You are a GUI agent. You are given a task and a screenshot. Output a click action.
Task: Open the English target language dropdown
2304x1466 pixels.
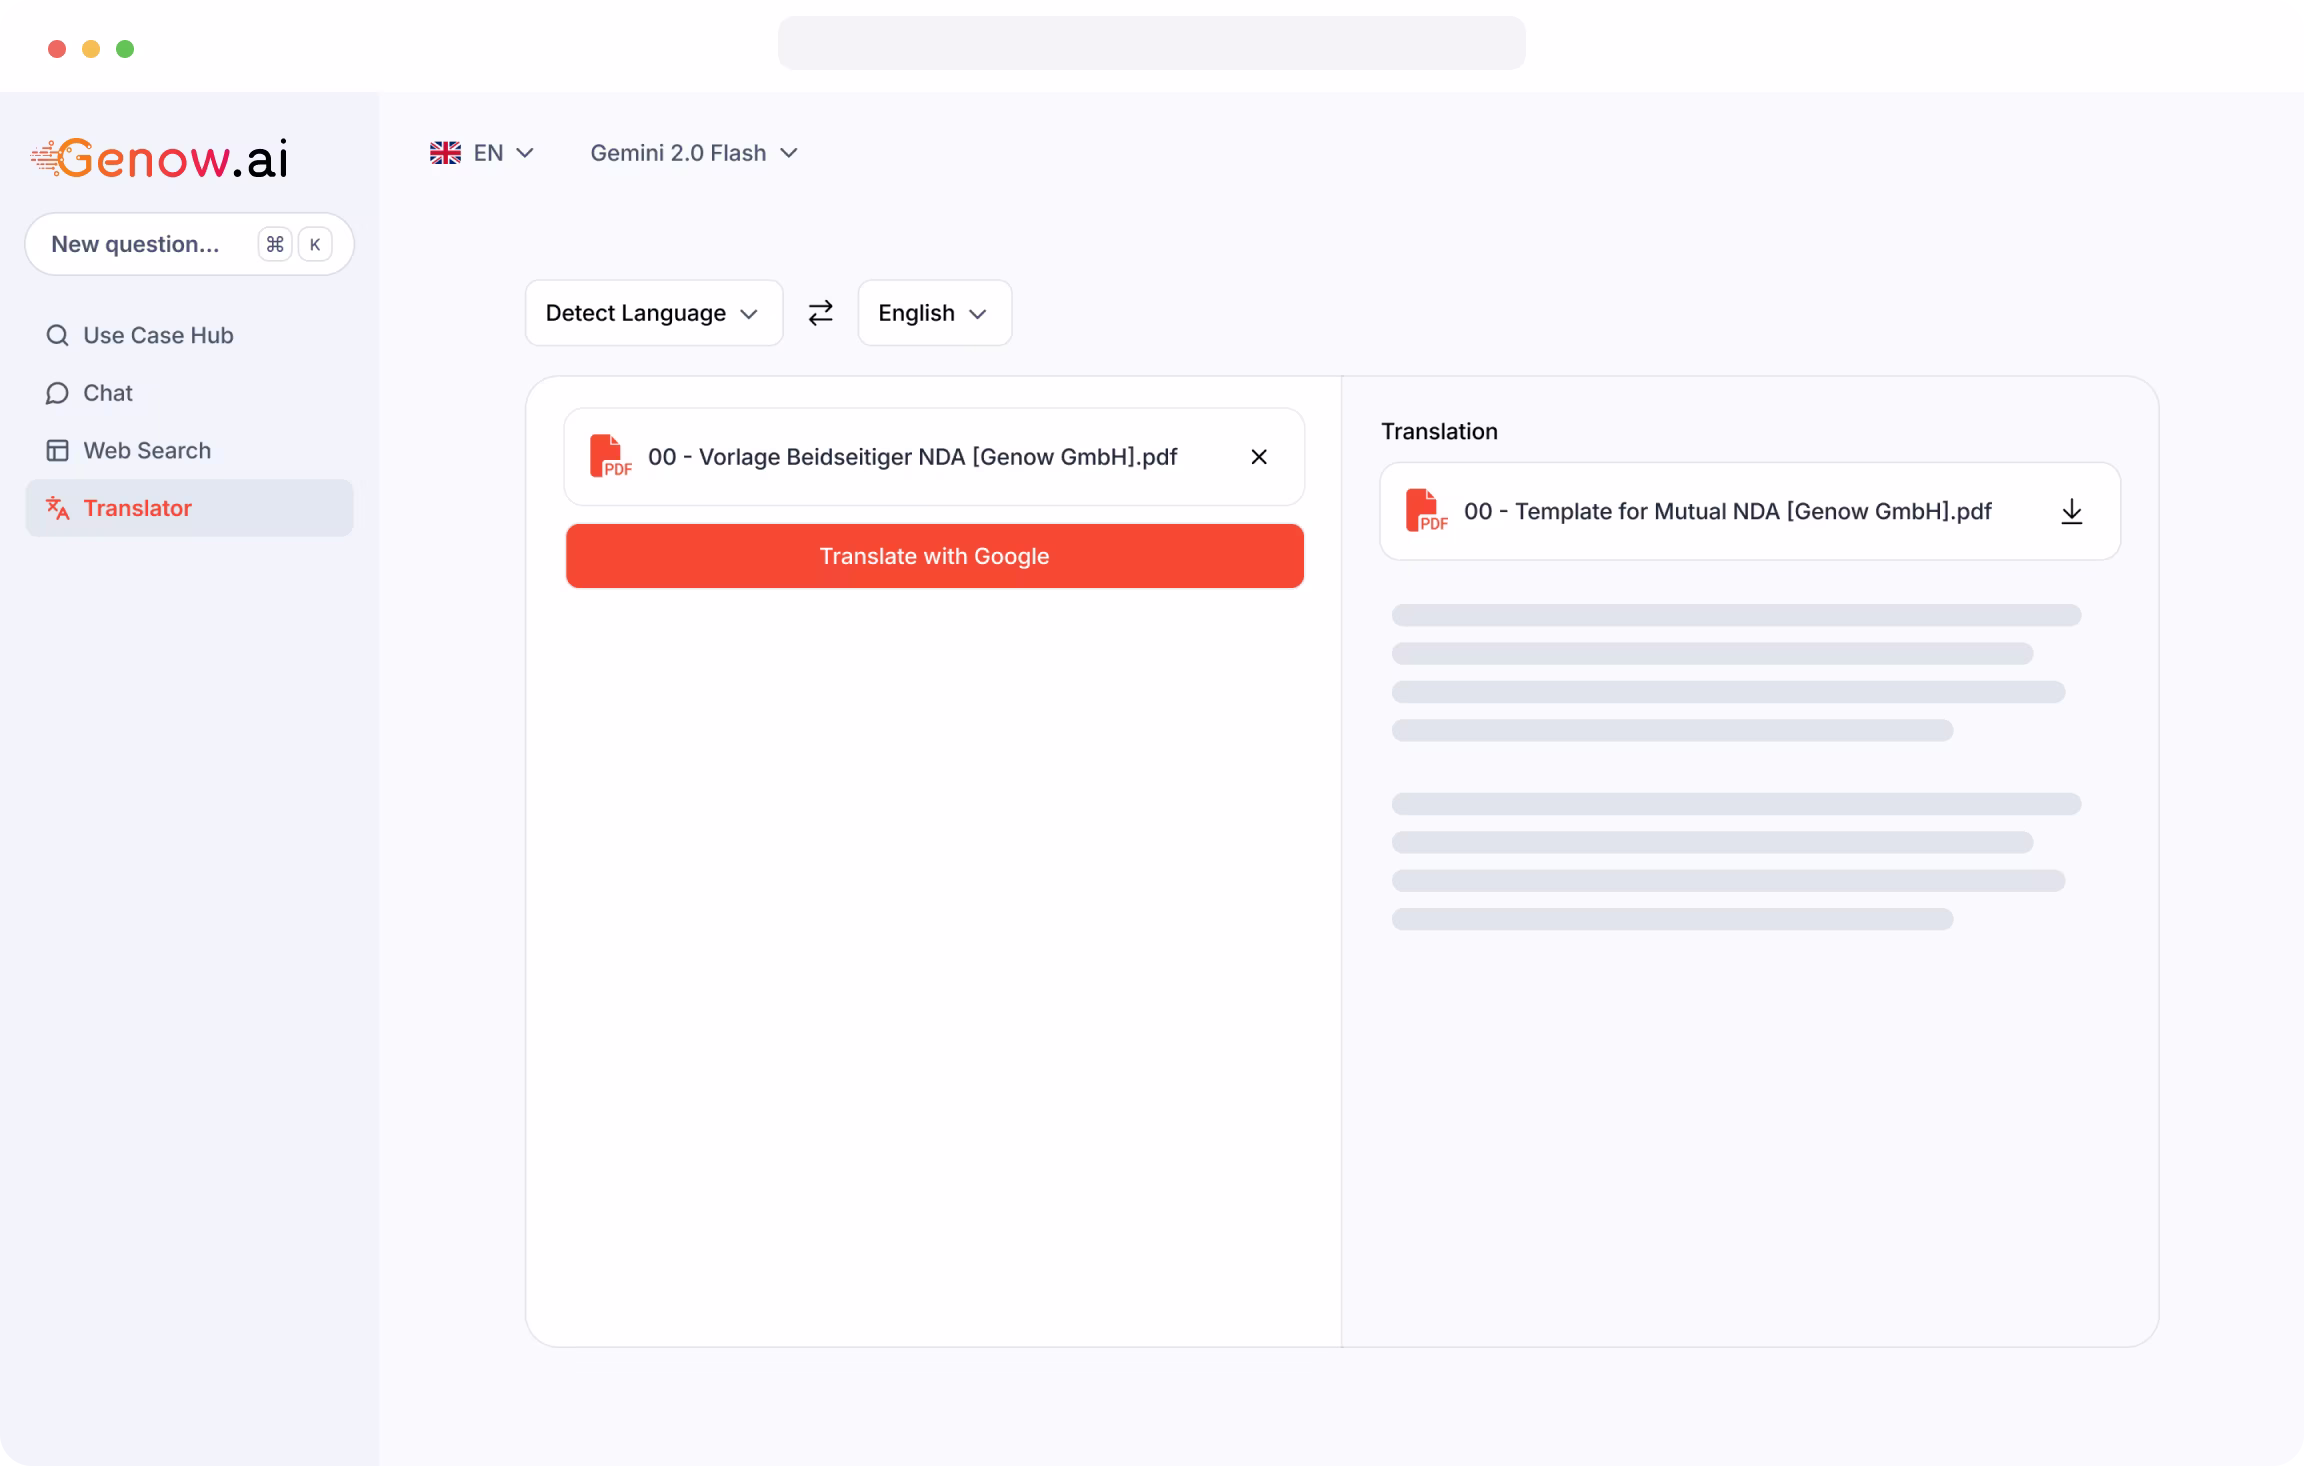coord(934,313)
